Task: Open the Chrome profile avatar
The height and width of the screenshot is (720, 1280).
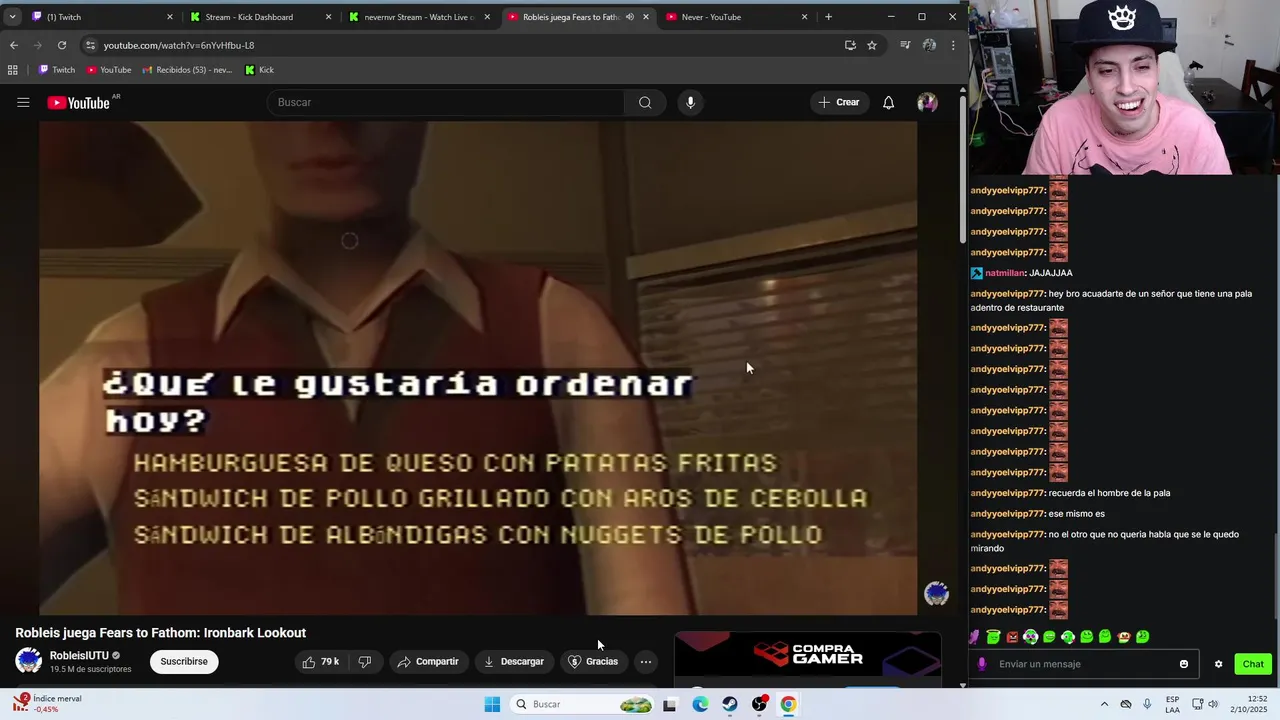Action: click(x=929, y=45)
